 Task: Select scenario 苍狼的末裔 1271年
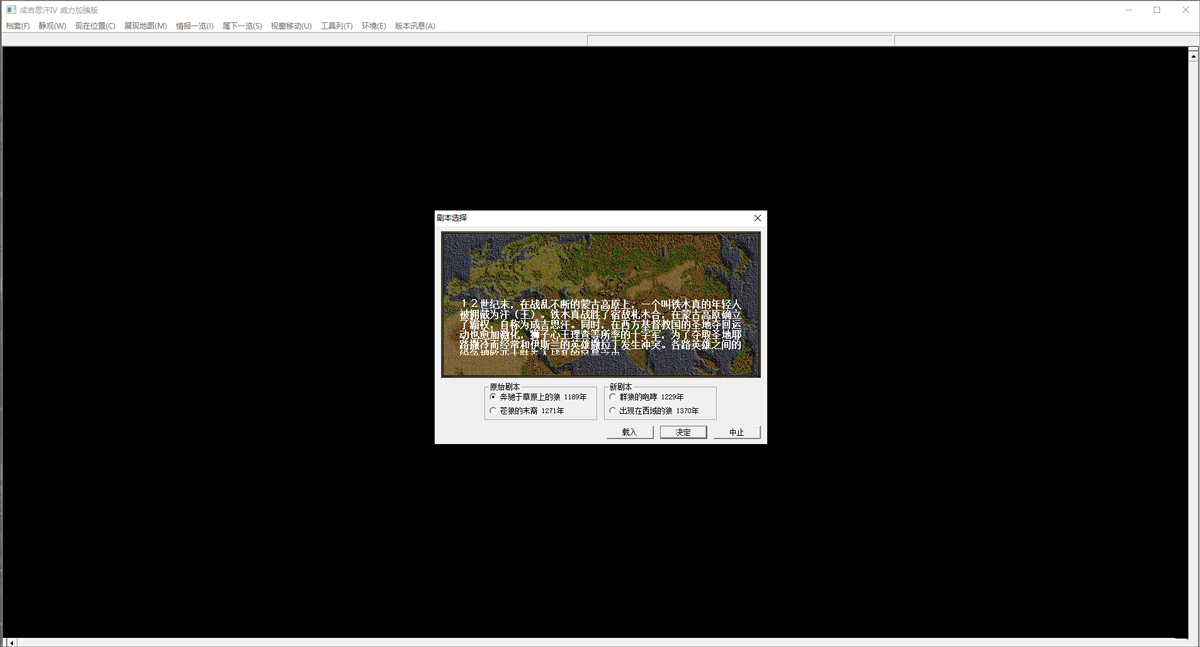coord(527,411)
